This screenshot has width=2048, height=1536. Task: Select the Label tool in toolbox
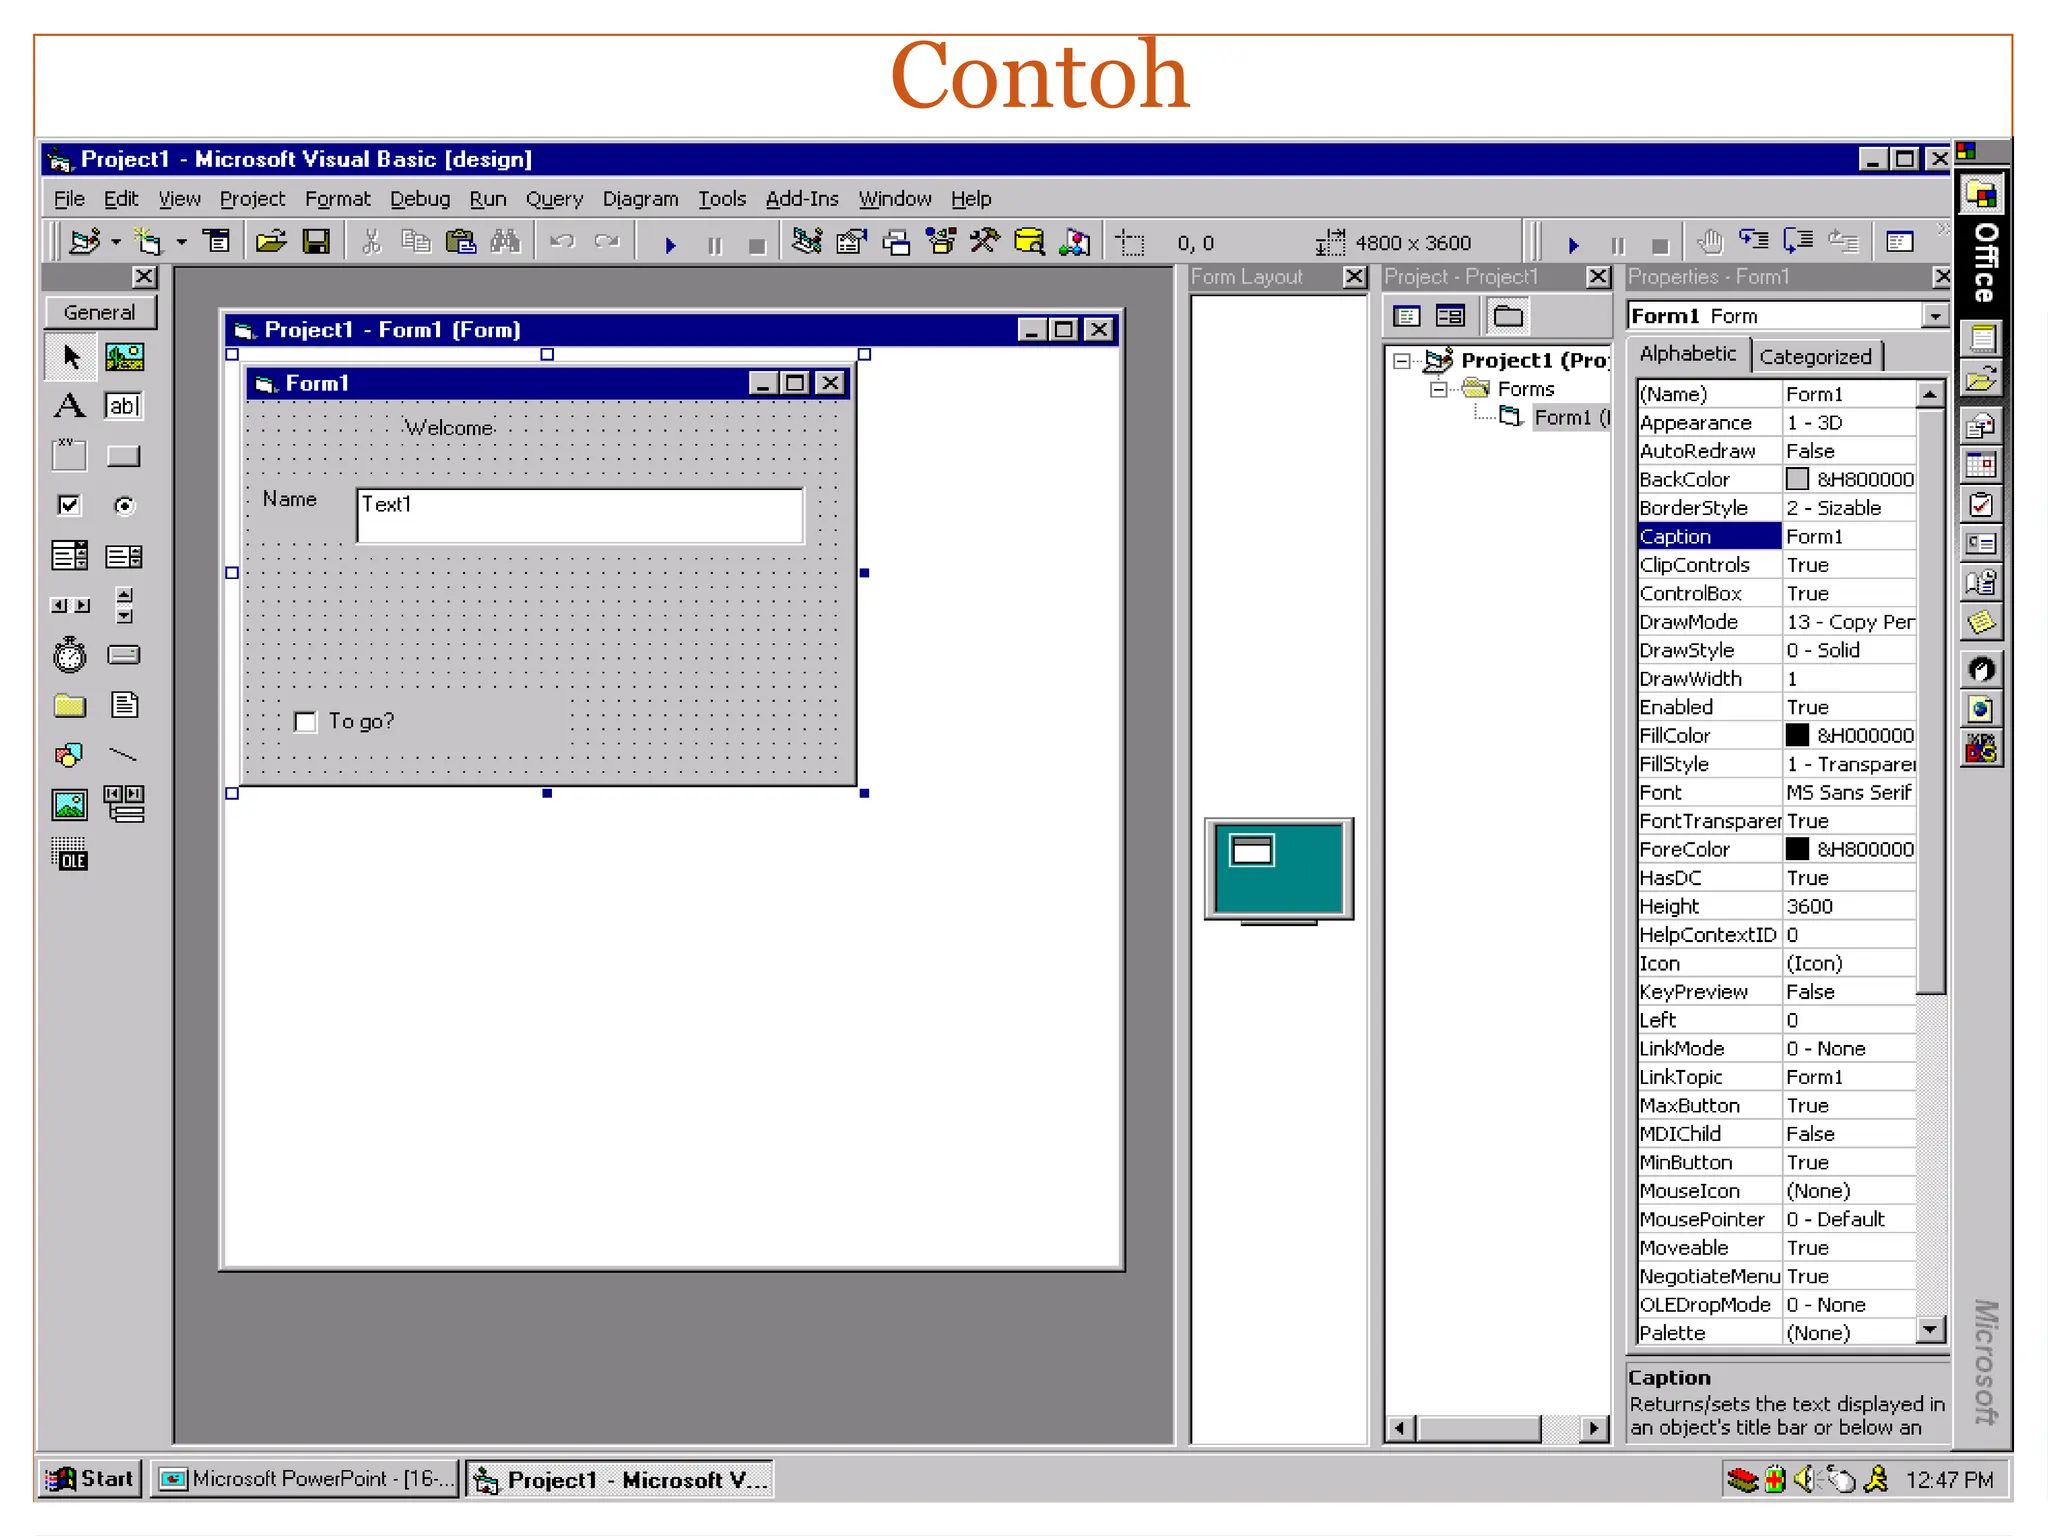[69, 406]
